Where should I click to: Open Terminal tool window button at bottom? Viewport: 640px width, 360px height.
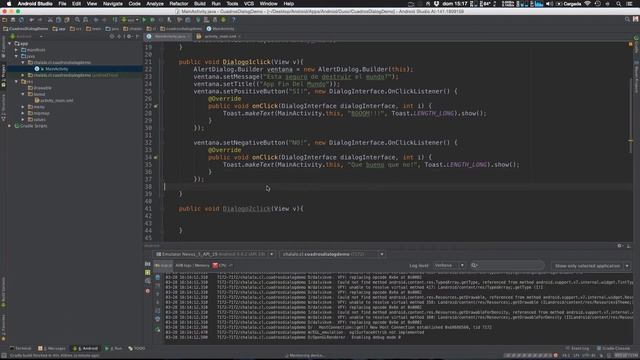tap(20, 349)
